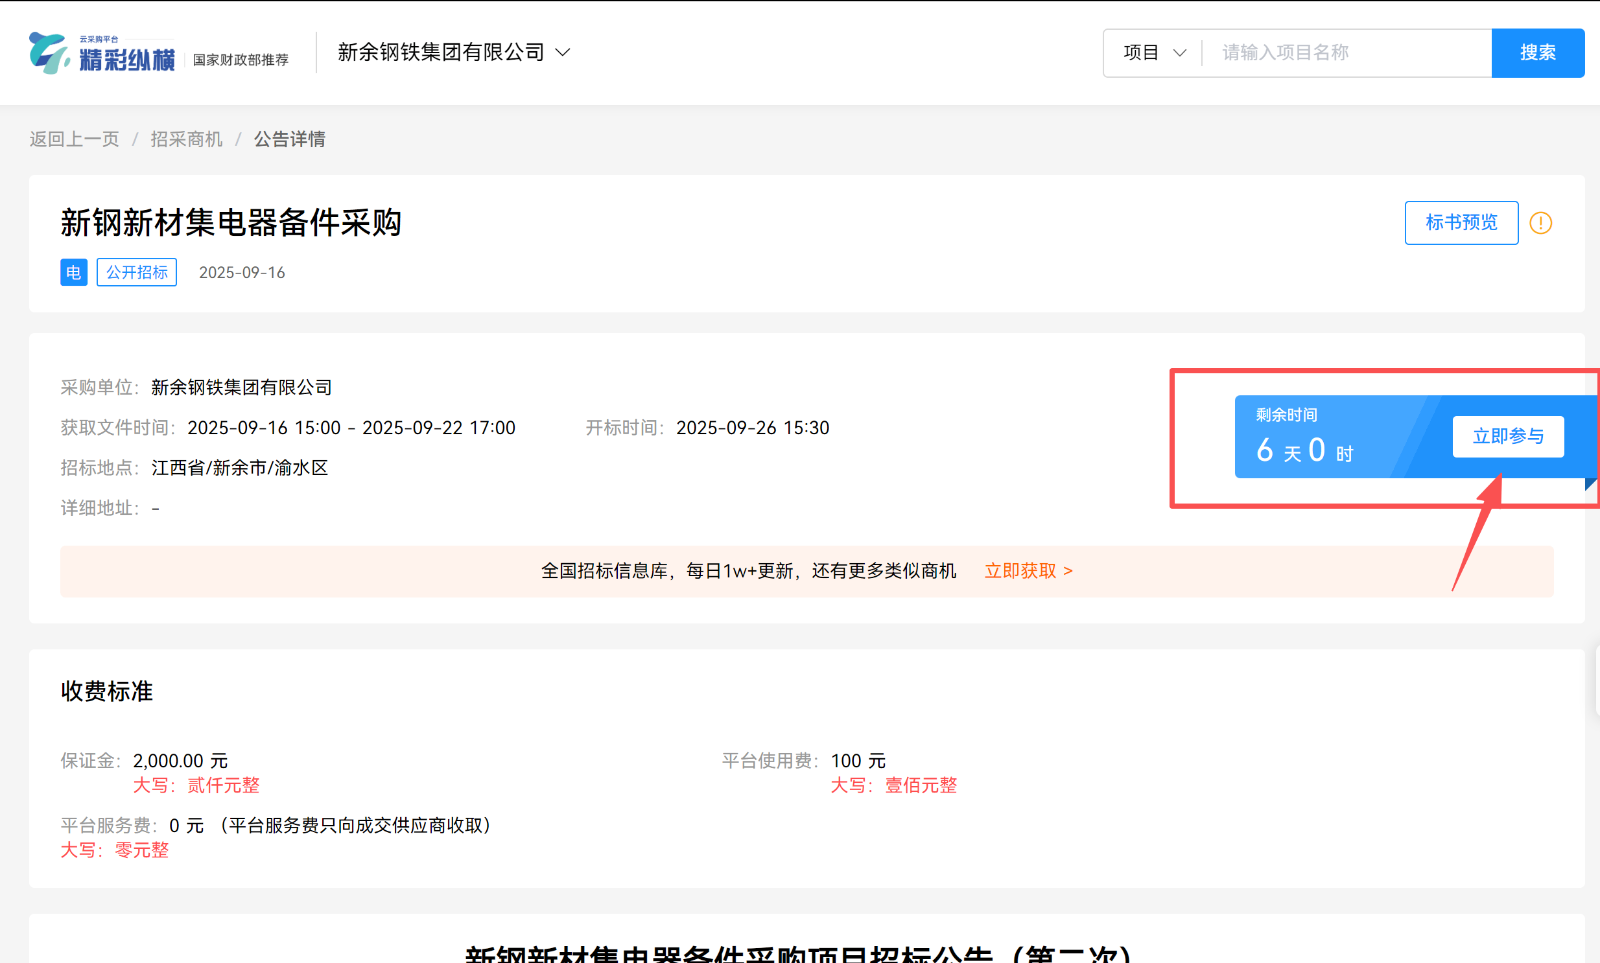Click the 大写：壹佰元整 text
1600x963 pixels.
point(894,786)
